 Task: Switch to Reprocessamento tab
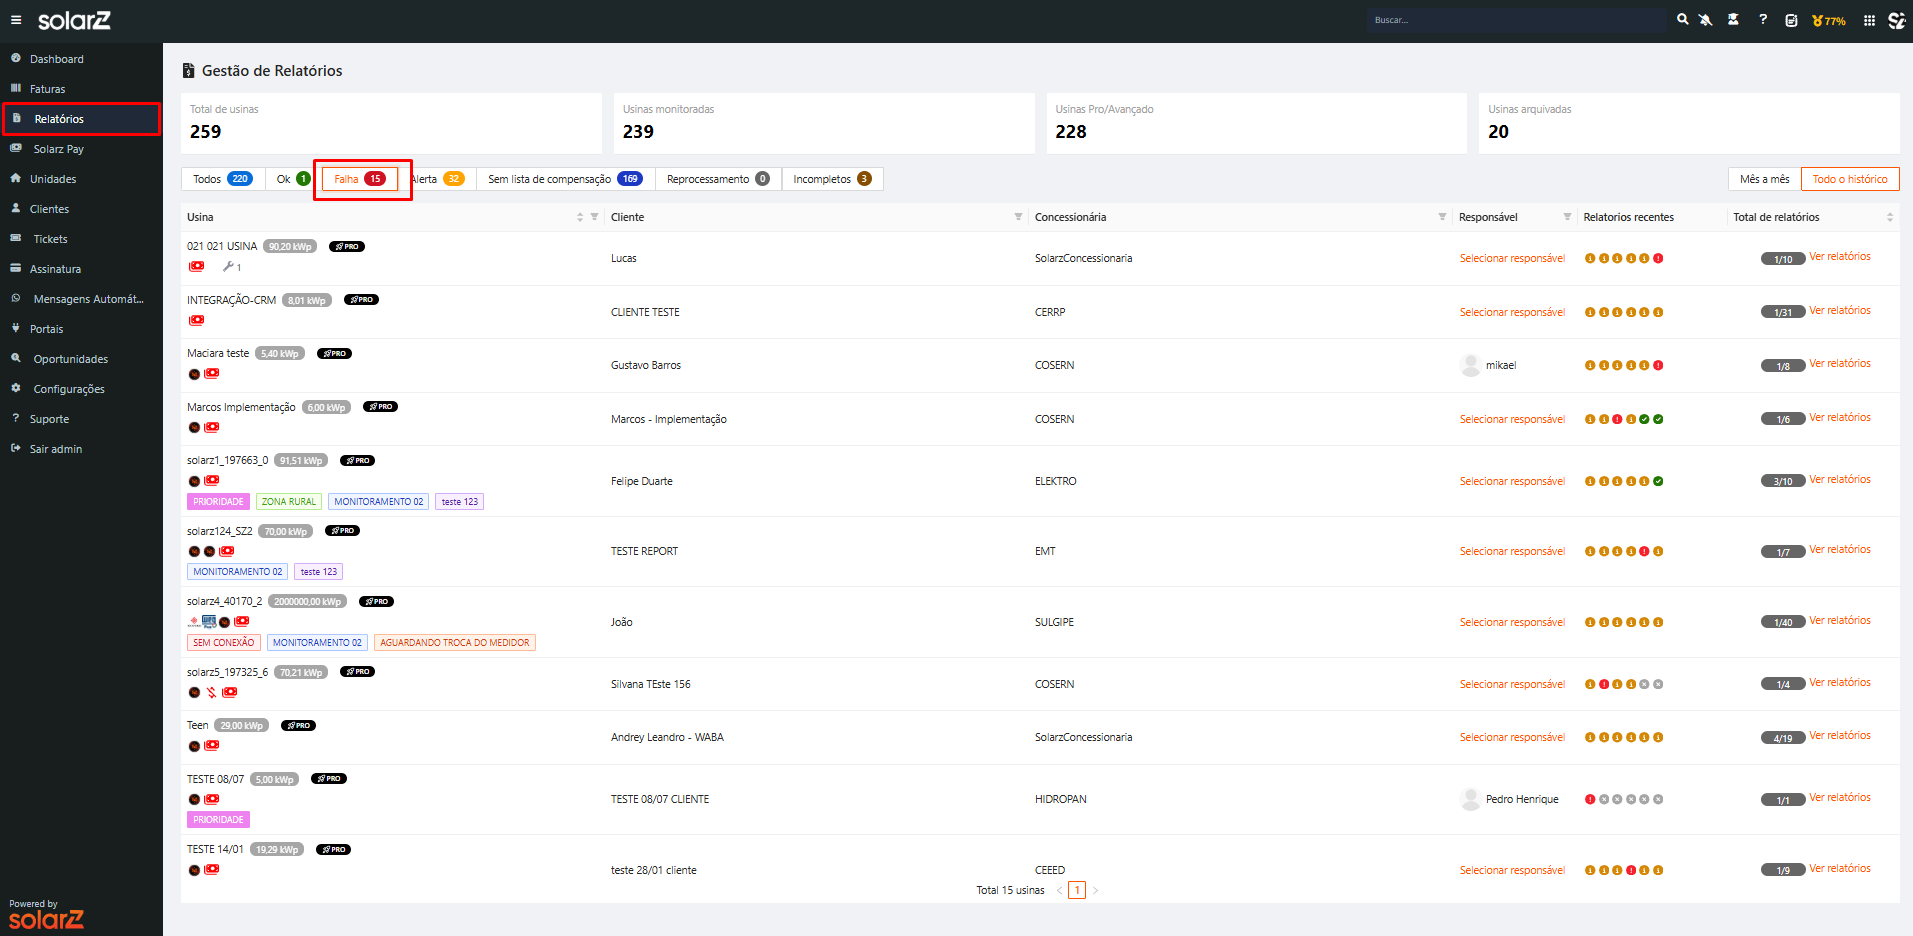pyautogui.click(x=718, y=179)
